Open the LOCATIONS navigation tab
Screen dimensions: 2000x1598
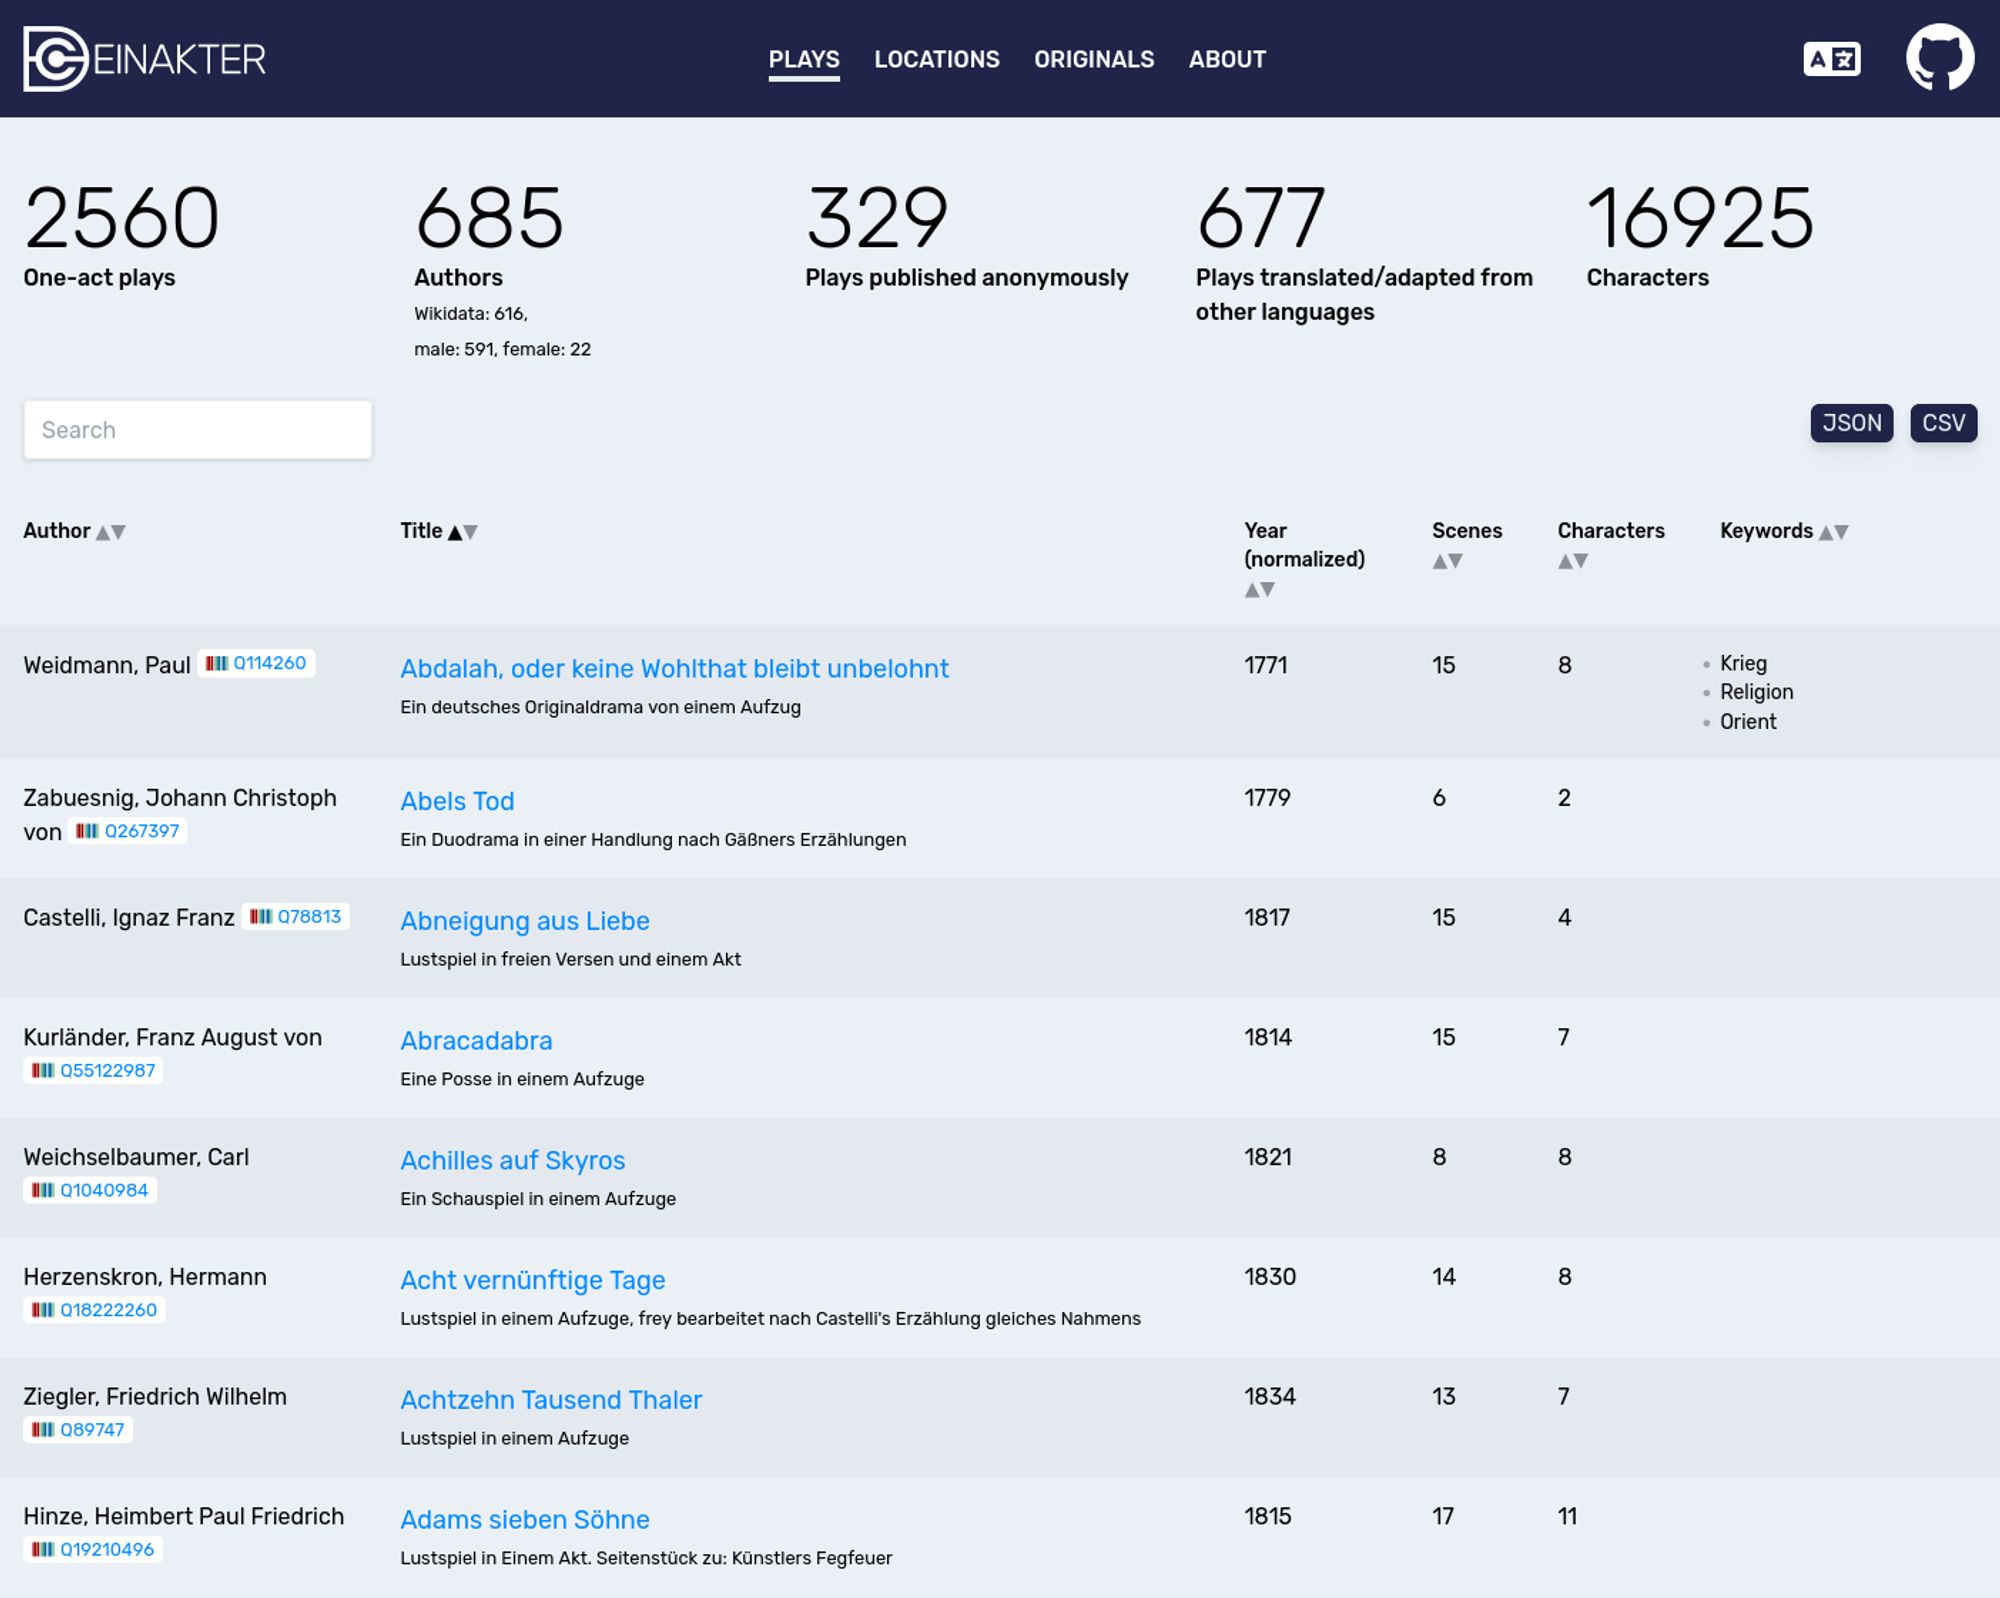[x=937, y=59]
